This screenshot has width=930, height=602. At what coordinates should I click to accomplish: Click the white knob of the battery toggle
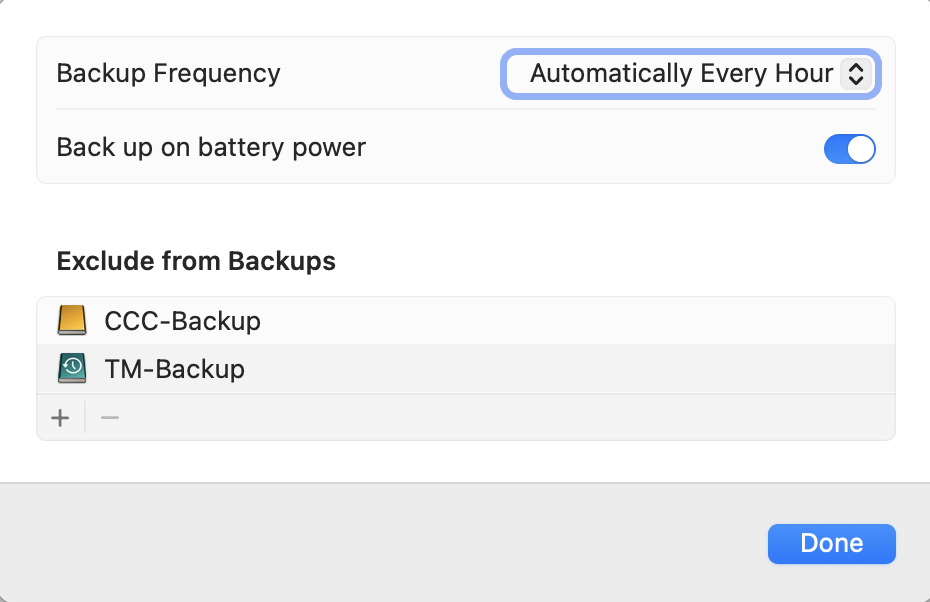861,149
